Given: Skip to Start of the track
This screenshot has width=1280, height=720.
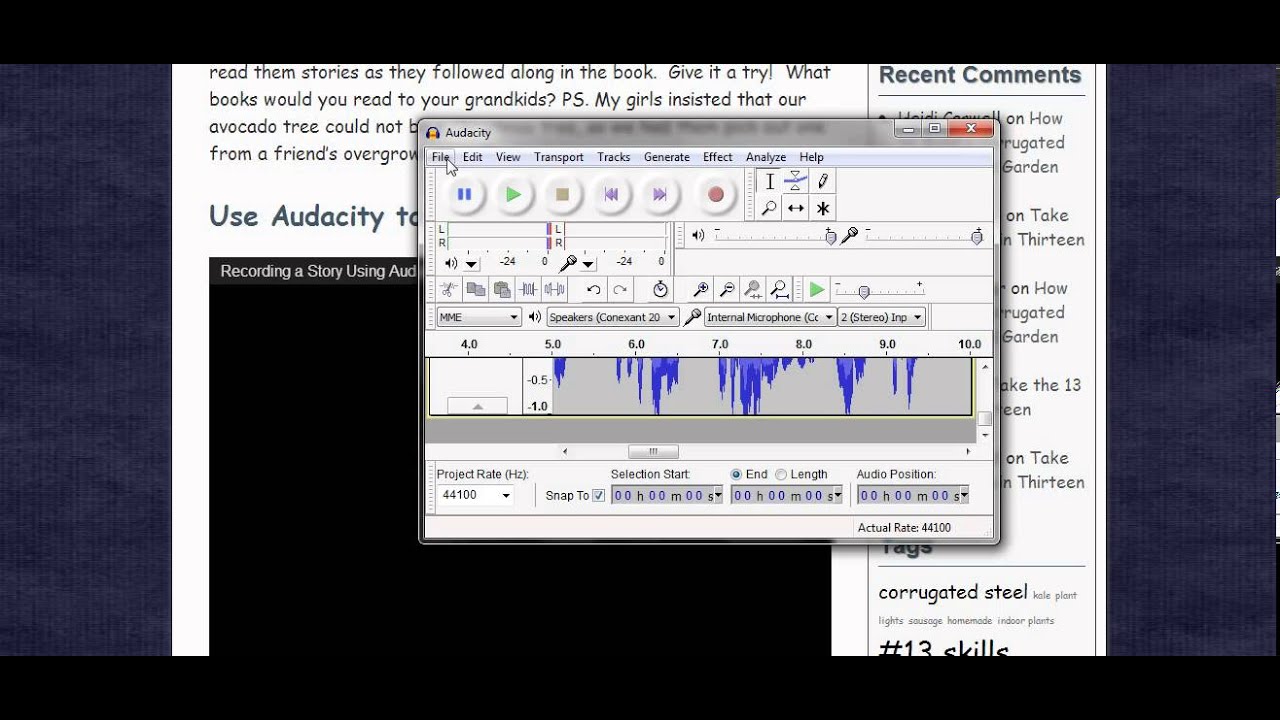Looking at the screenshot, I should point(611,195).
